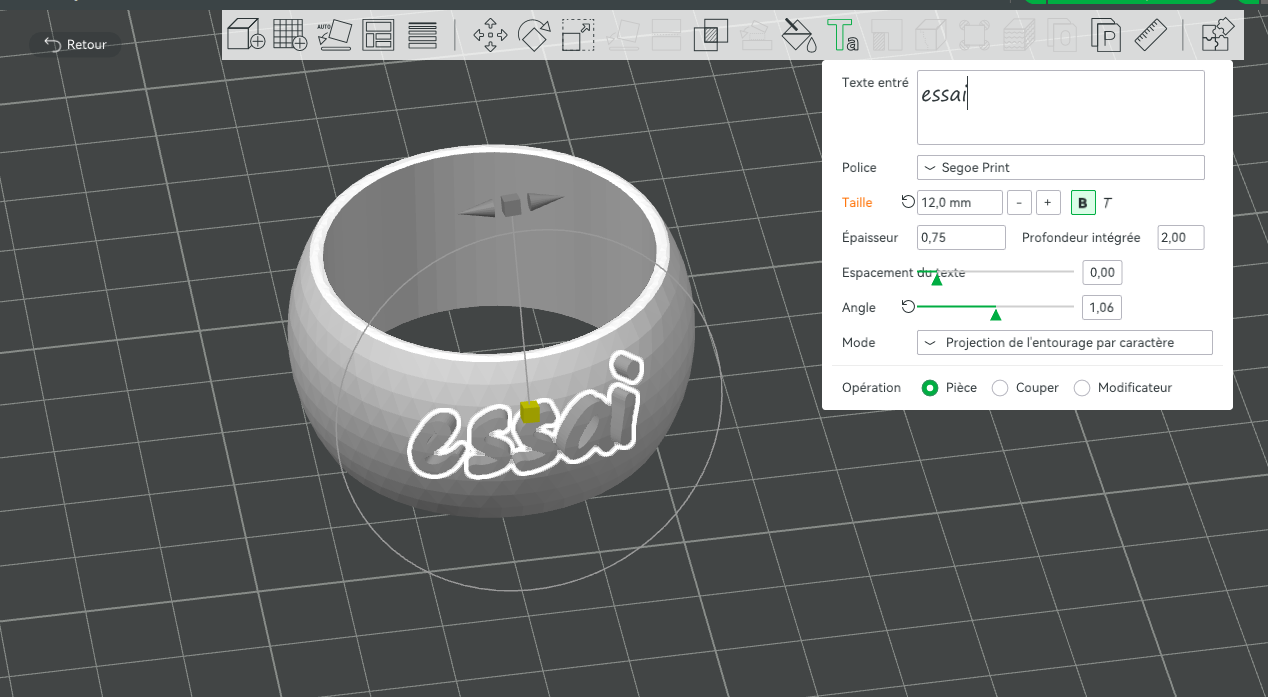Click into the Texte entré text box

1060,107
